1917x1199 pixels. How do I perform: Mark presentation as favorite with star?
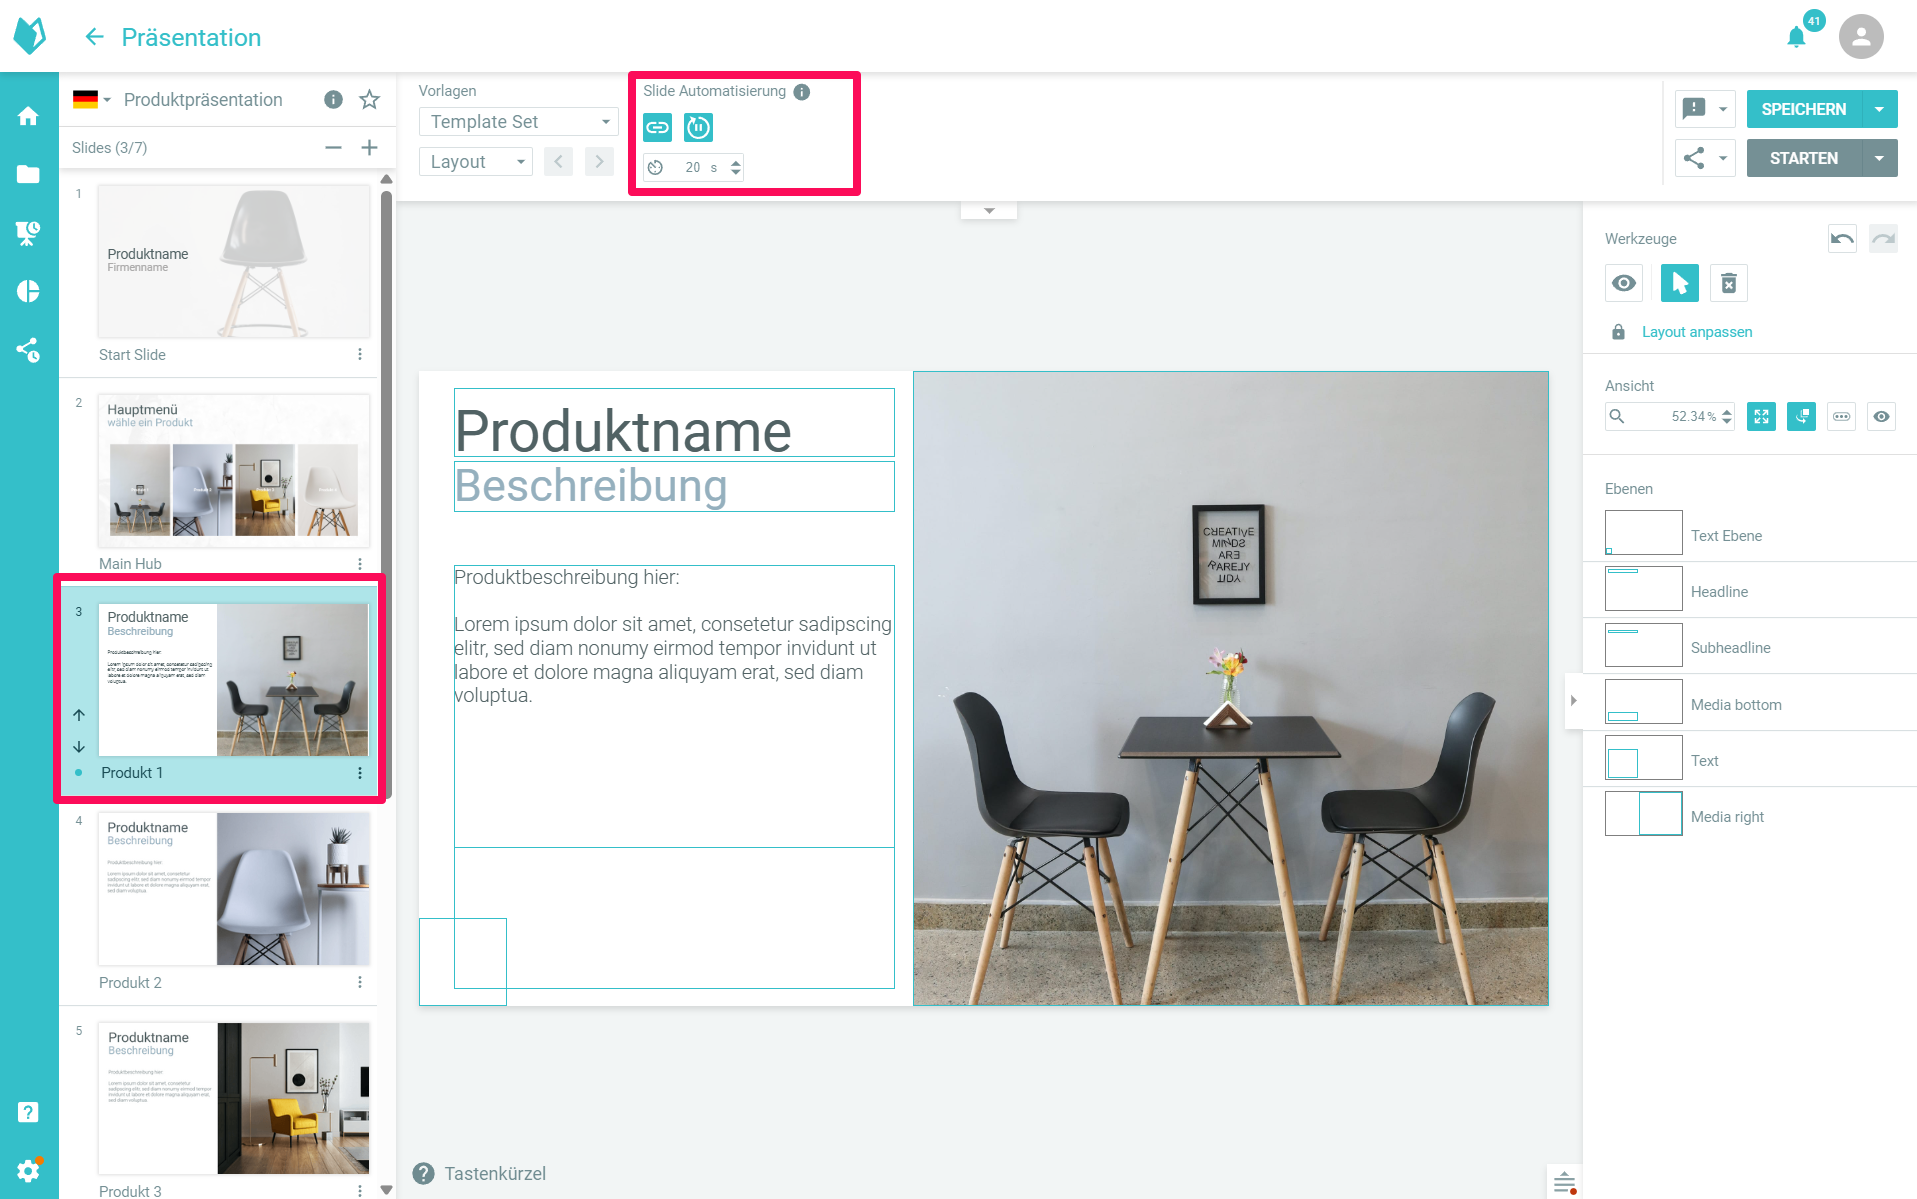pyautogui.click(x=369, y=100)
